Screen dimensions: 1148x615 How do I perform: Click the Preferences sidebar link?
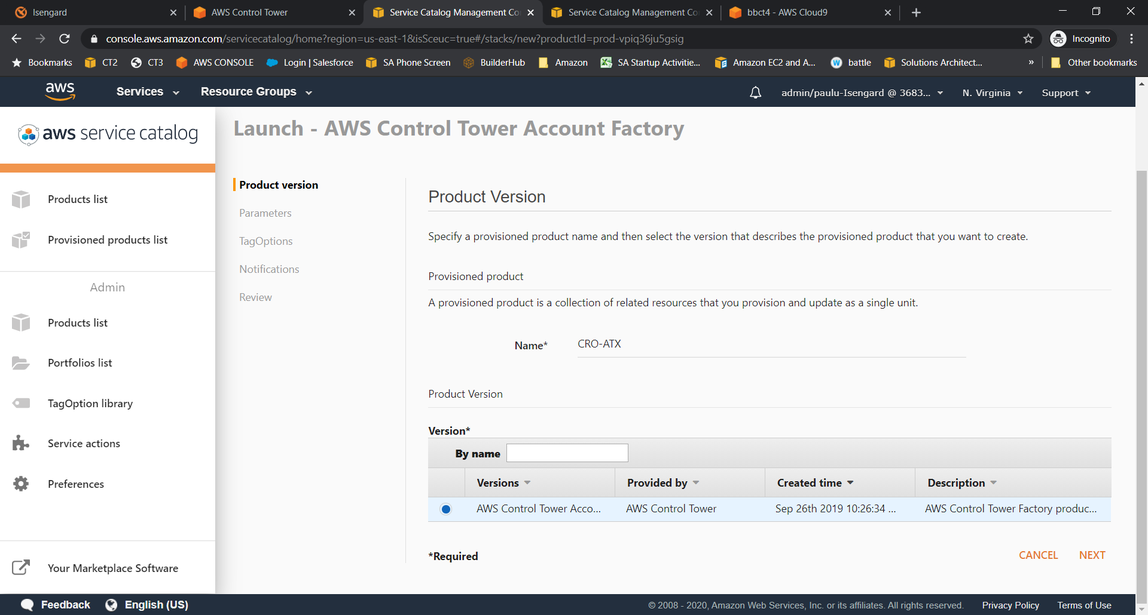pyautogui.click(x=76, y=484)
